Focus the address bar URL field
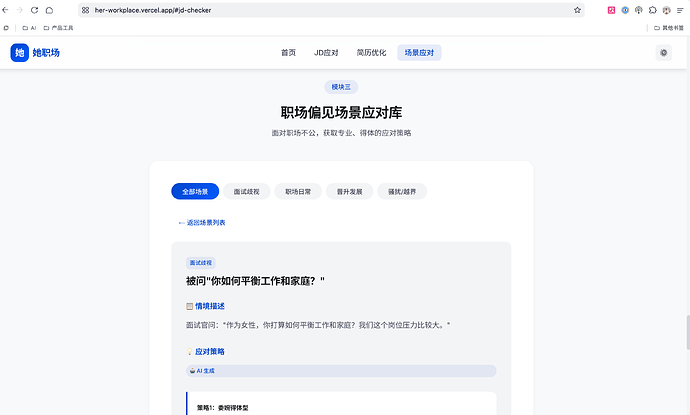This screenshot has height=415, width=690. (331, 10)
